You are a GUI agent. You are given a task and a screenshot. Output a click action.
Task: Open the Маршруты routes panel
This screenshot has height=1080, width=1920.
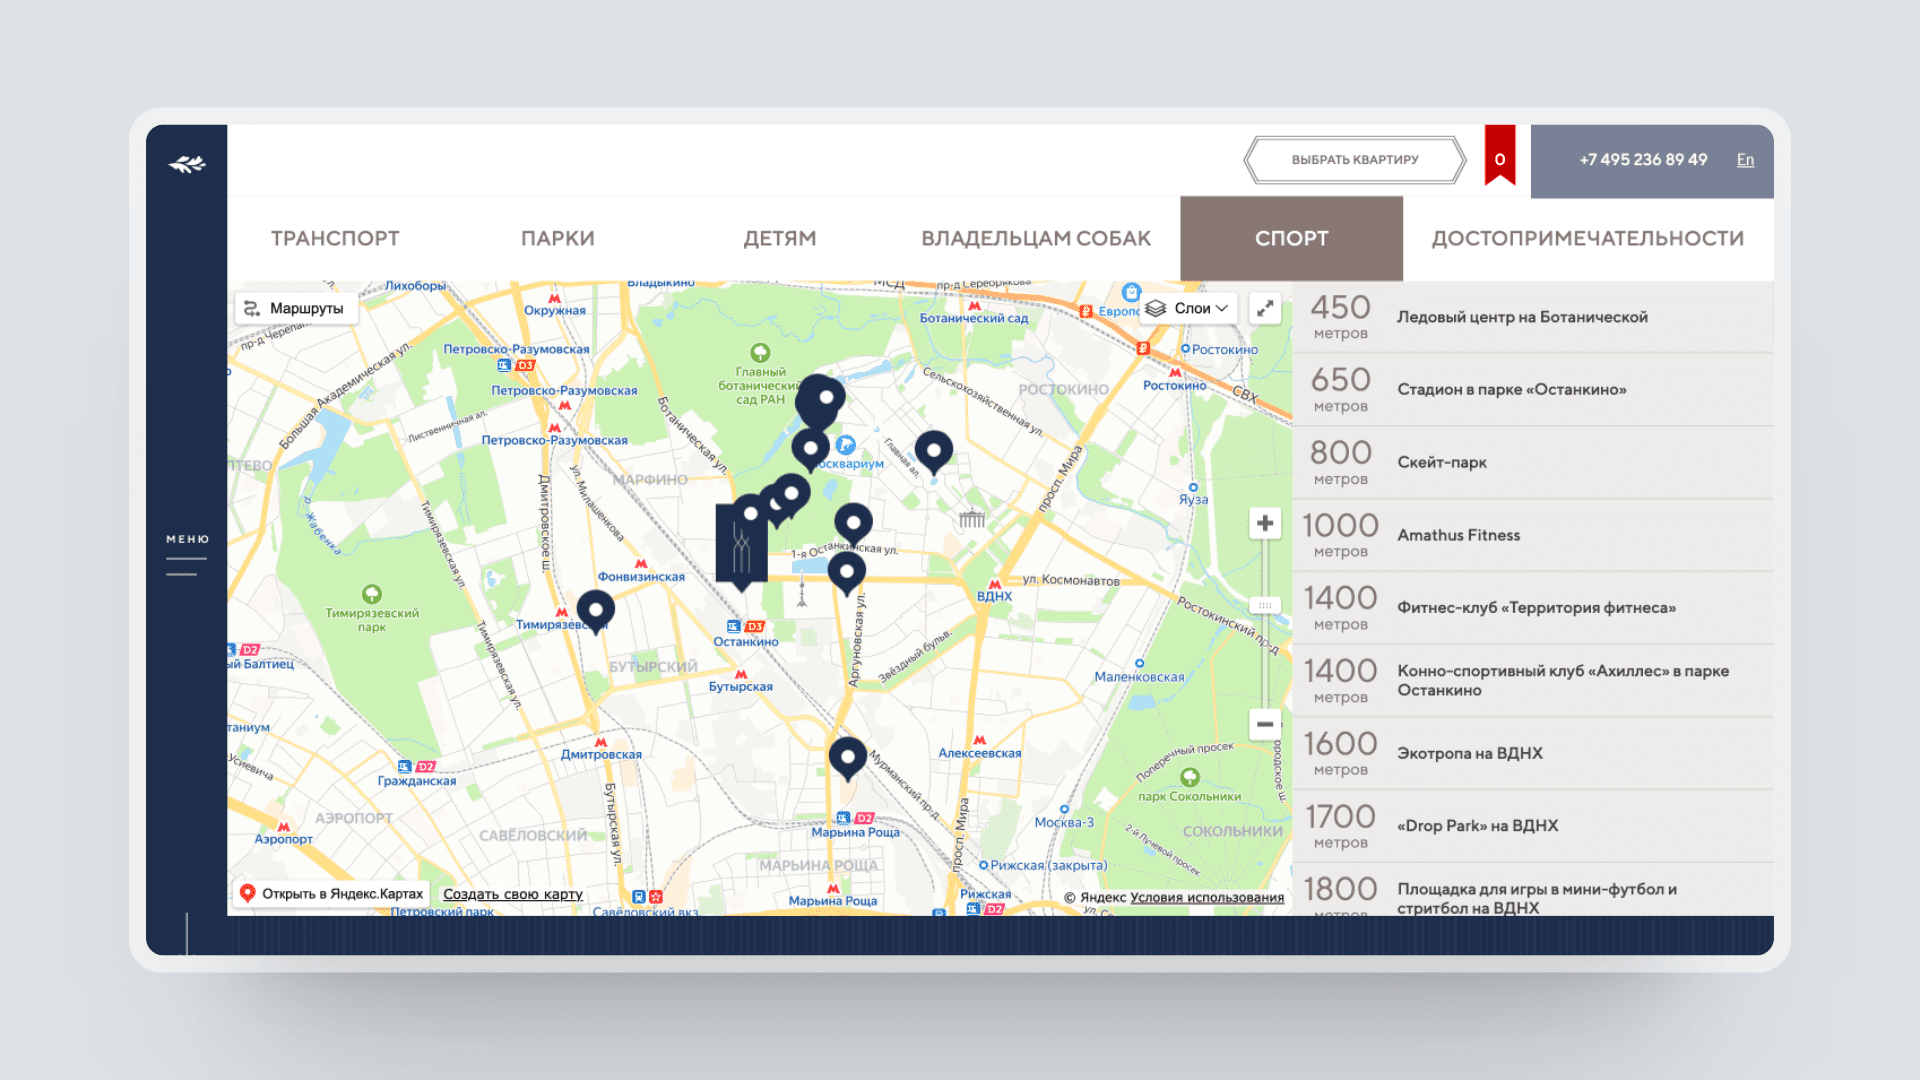(x=295, y=308)
